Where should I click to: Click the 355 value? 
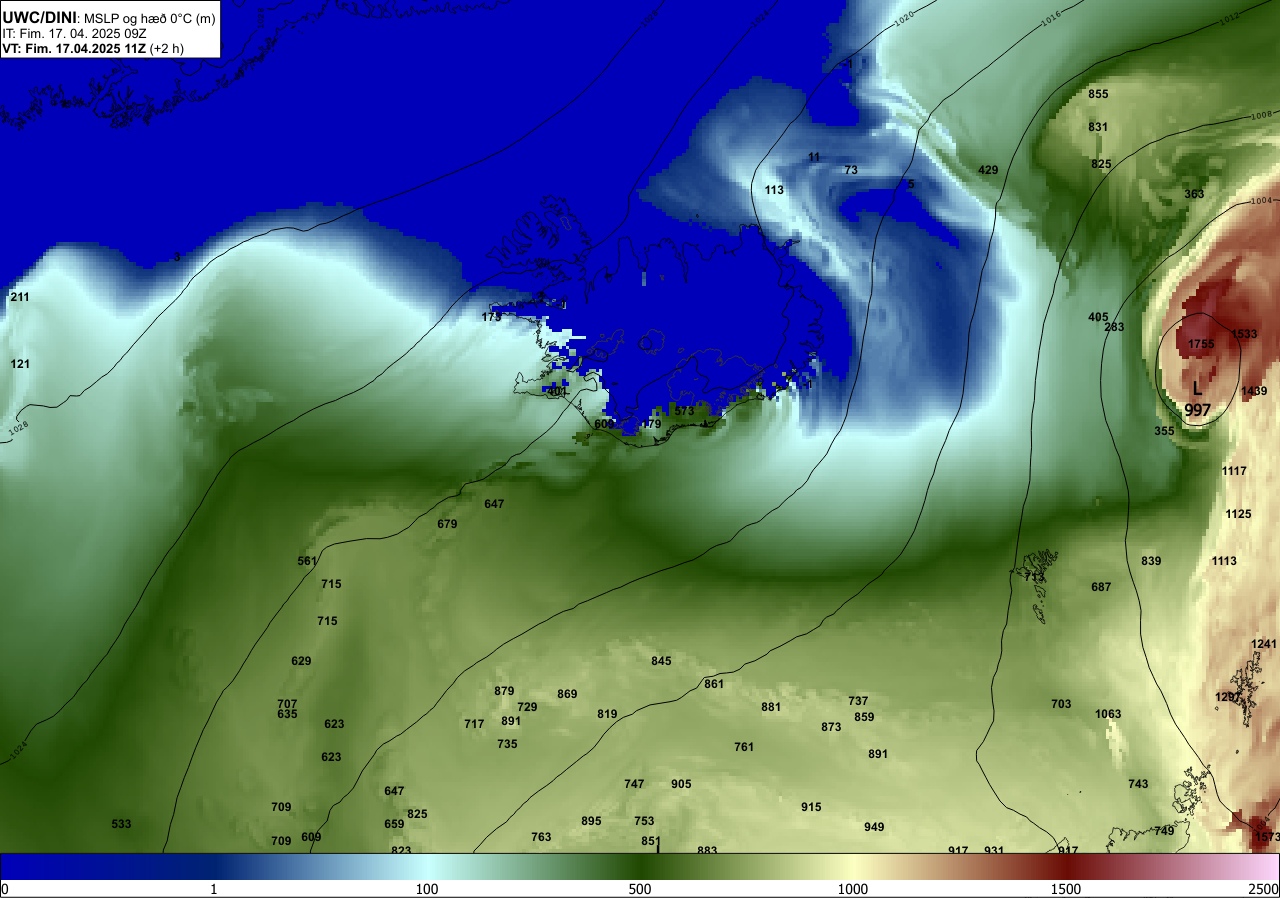pyautogui.click(x=1164, y=431)
